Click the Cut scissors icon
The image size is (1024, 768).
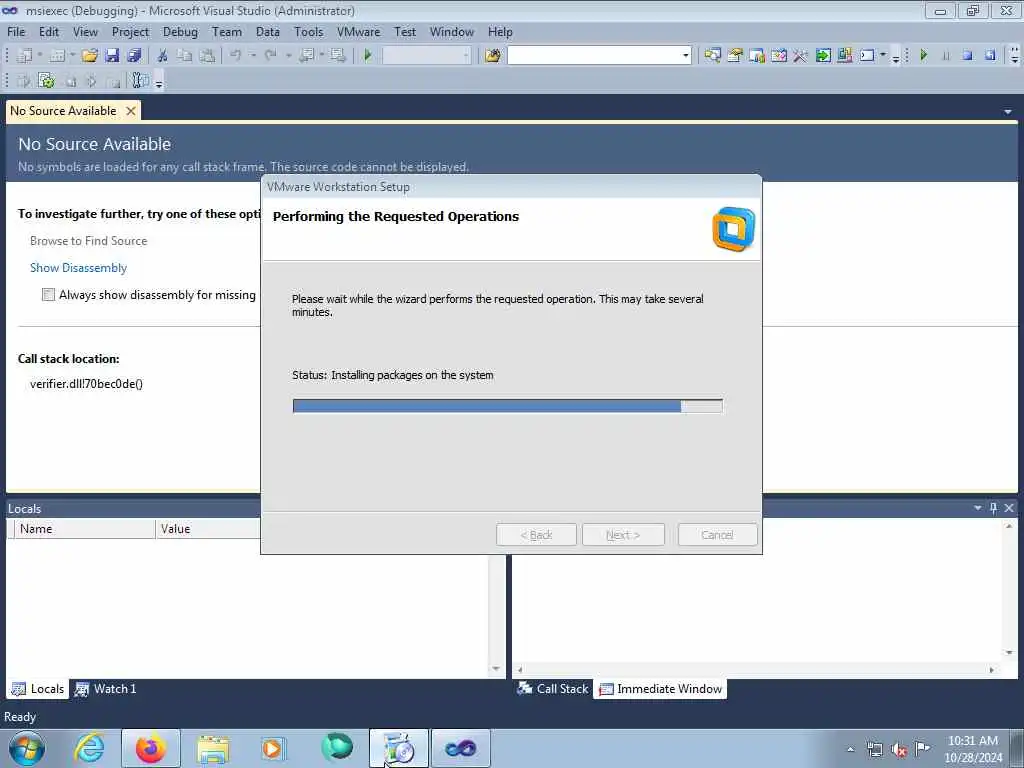163,56
